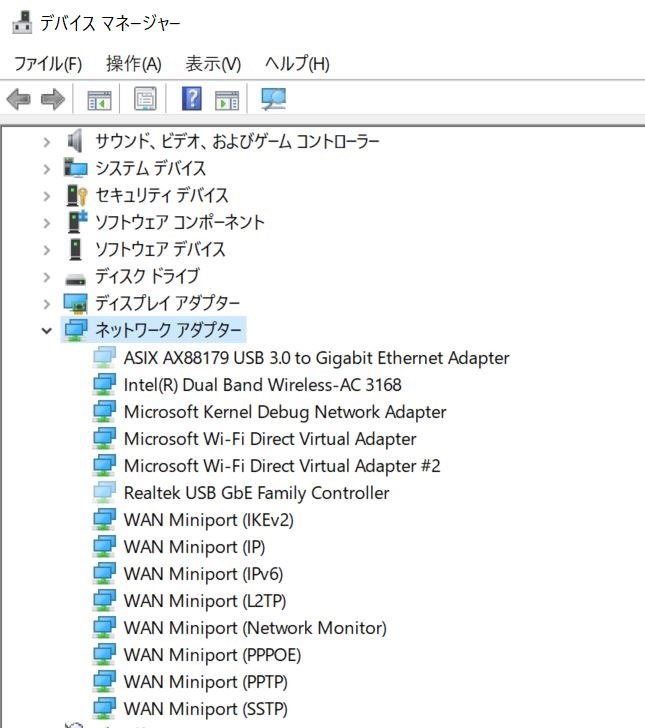The width and height of the screenshot is (645, 728).
Task: Click the Microsoft Kernel Debug adapter icon
Action: tap(104, 411)
